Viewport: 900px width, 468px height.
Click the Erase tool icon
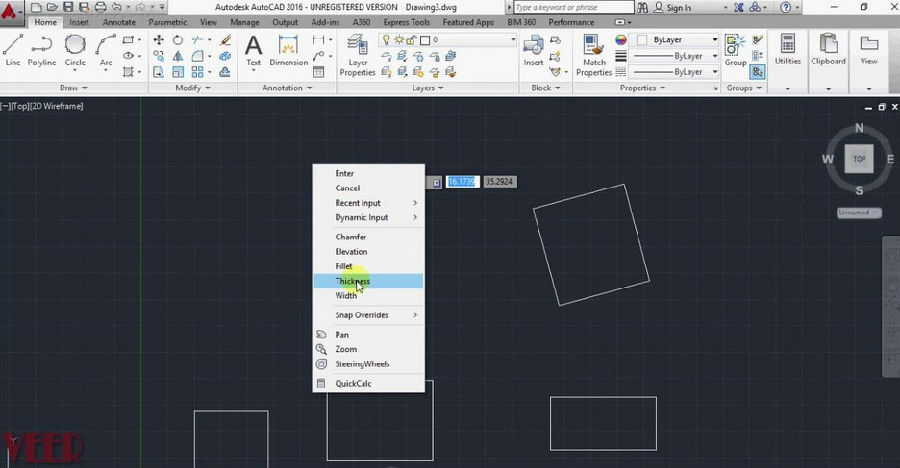pyautogui.click(x=226, y=40)
